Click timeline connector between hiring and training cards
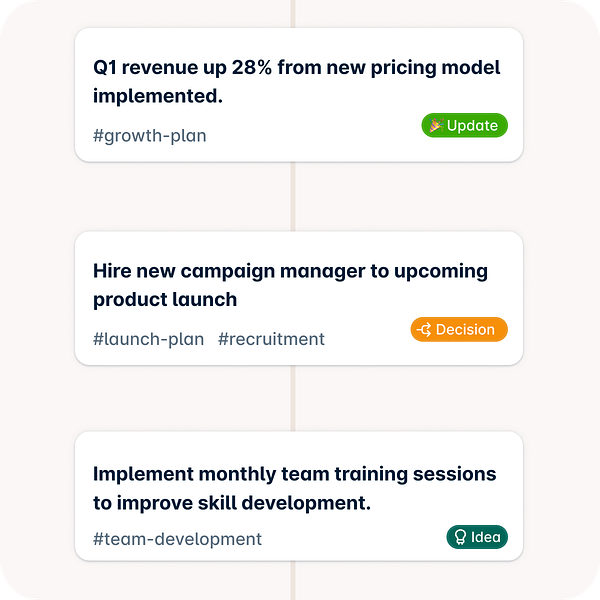 click(293, 398)
